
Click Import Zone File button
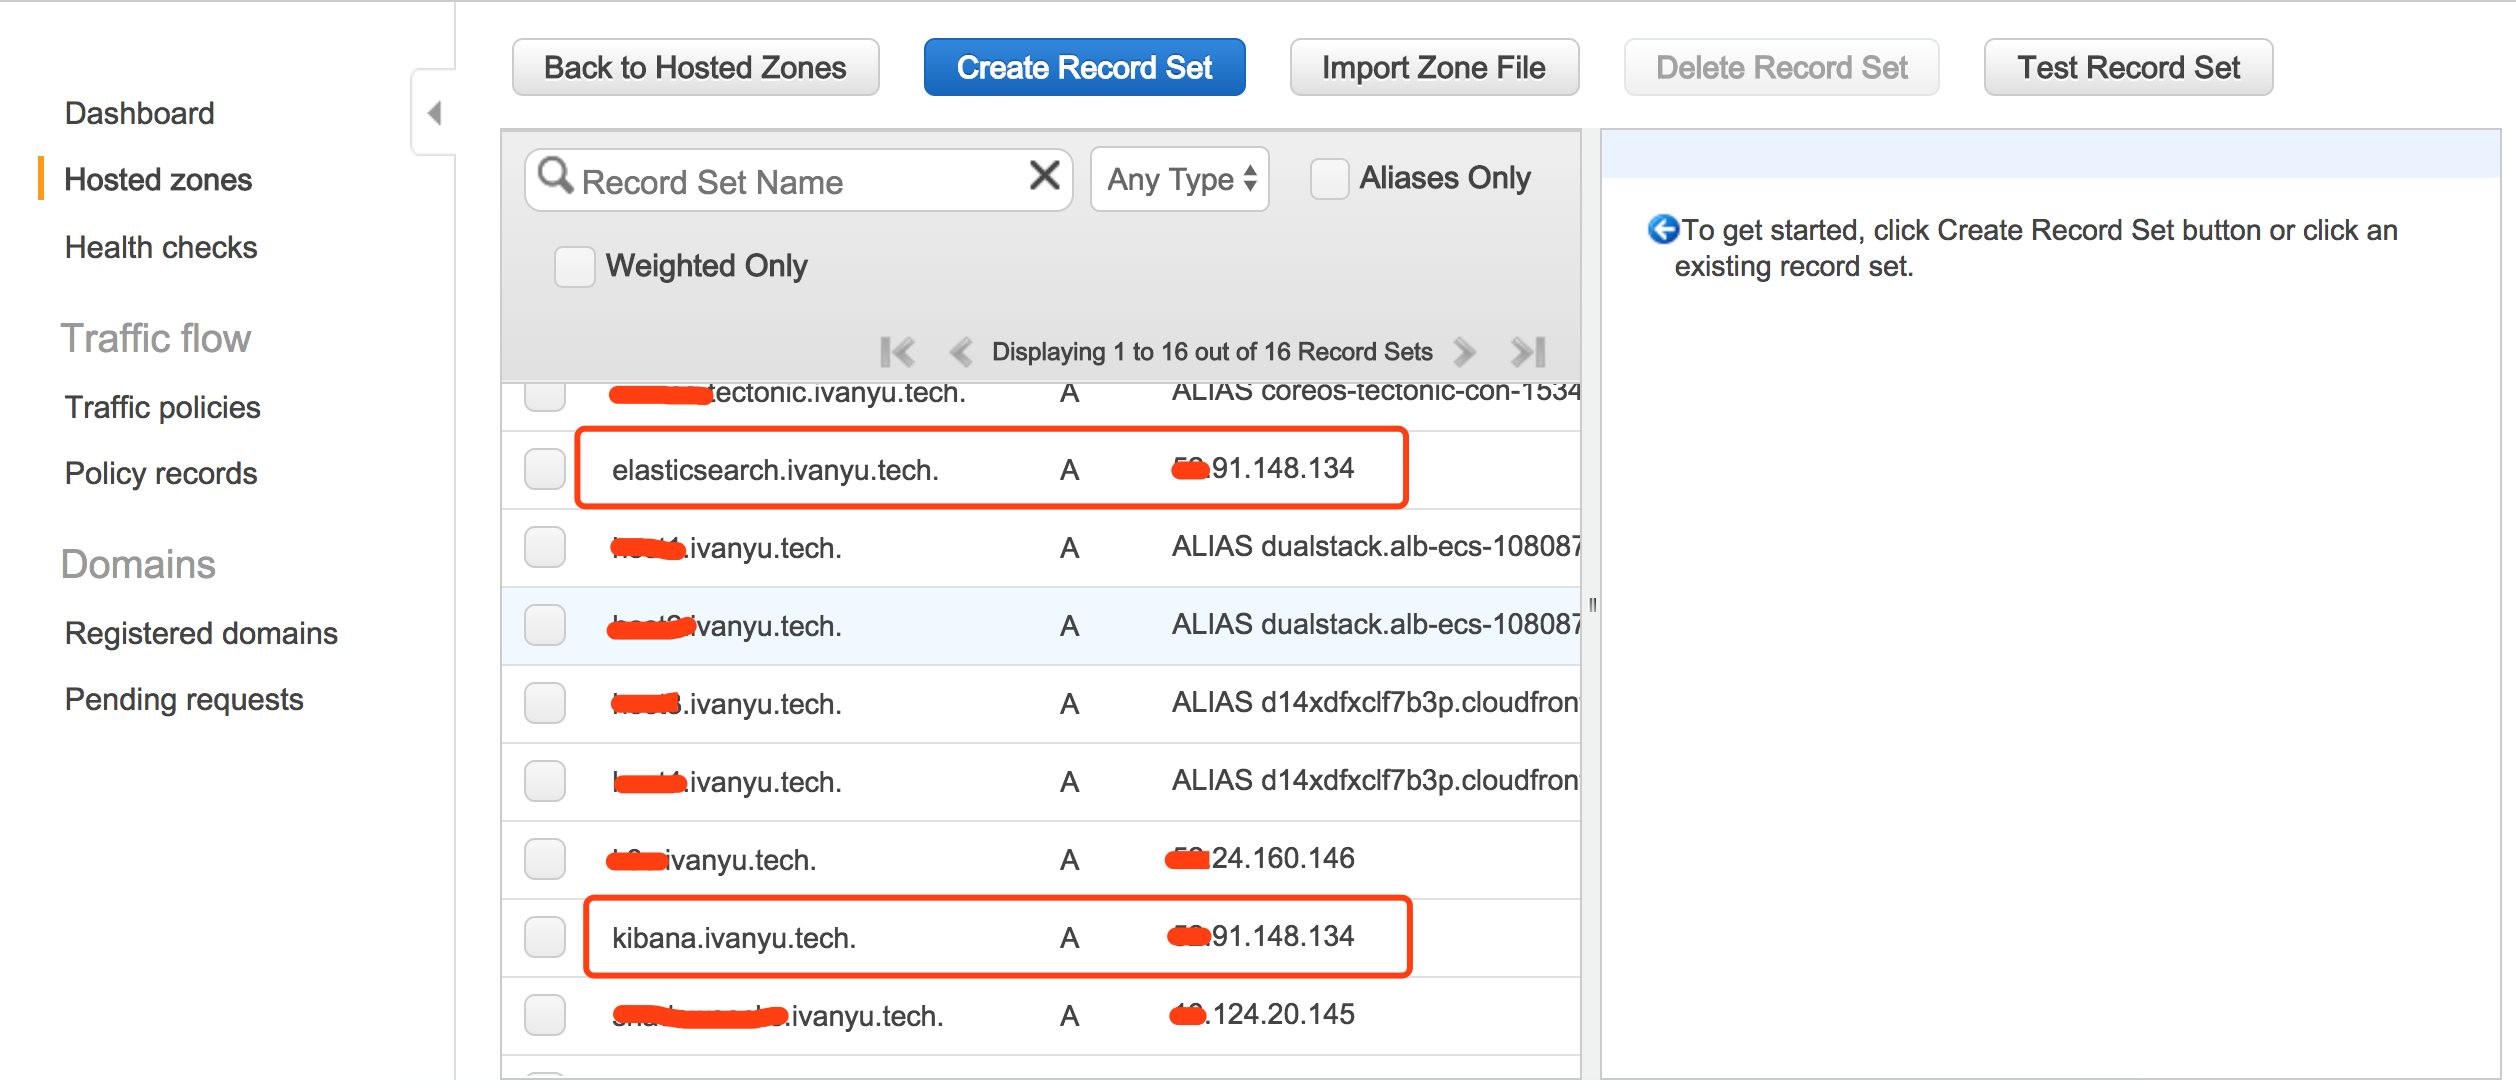coord(1433,68)
